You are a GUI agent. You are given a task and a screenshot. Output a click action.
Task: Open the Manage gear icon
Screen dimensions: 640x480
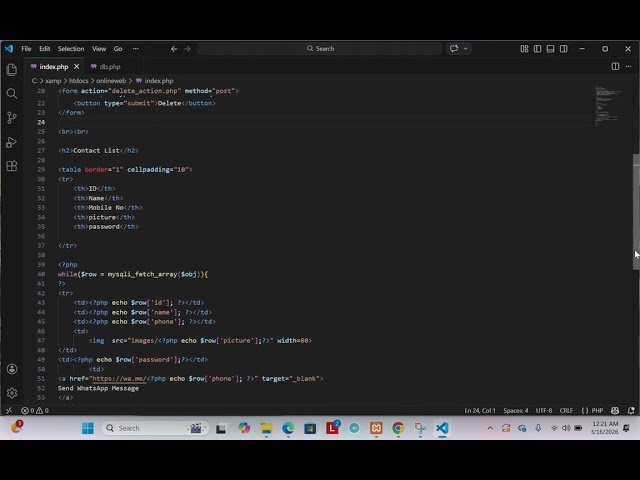tap(12, 393)
